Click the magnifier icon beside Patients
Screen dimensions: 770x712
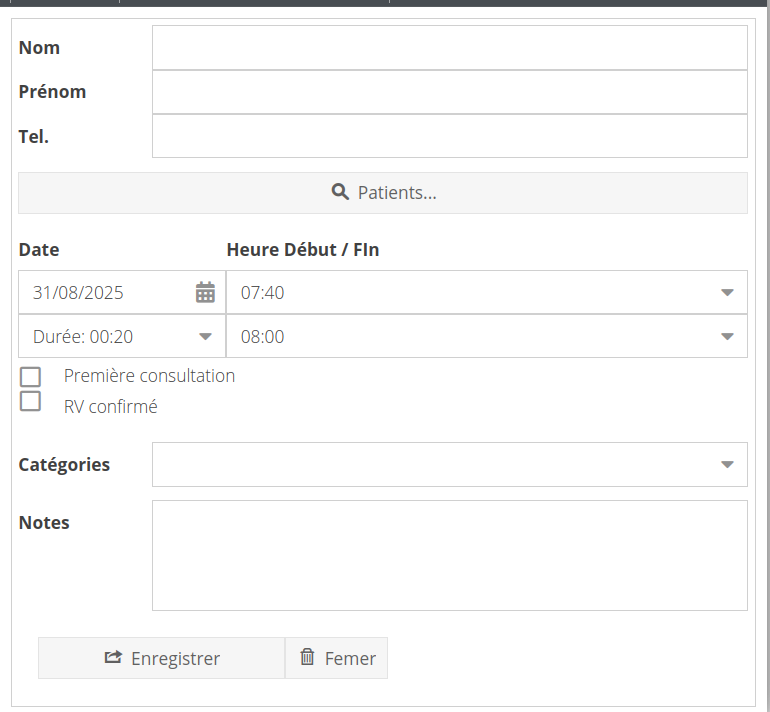click(x=340, y=192)
